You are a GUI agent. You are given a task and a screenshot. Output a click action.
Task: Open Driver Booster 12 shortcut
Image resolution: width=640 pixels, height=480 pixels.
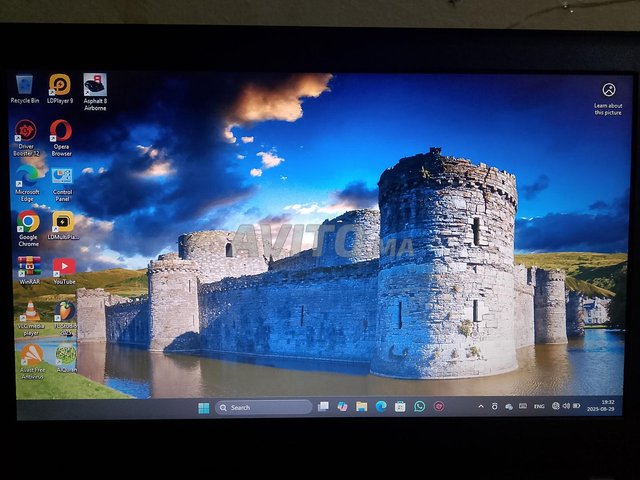click(x=26, y=133)
